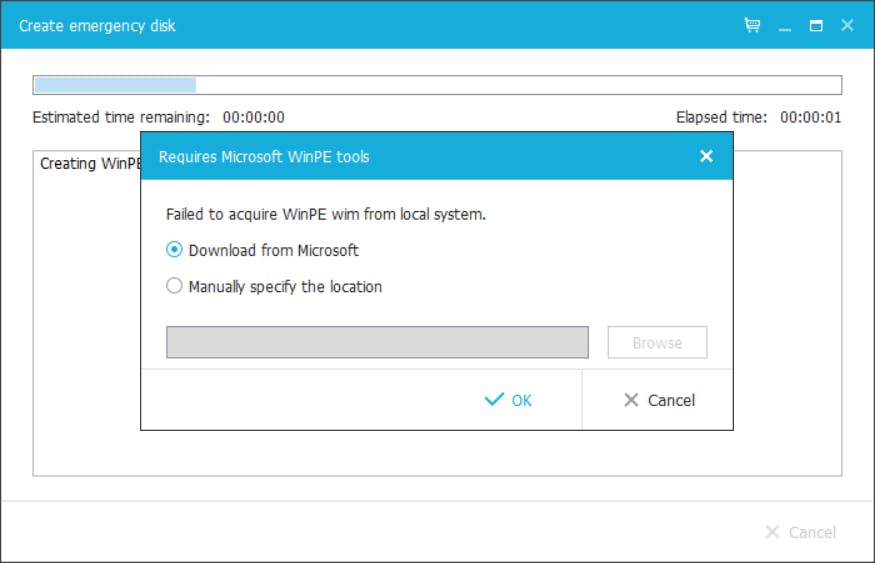
Task: Confirm the dialog with OK
Action: 508,400
